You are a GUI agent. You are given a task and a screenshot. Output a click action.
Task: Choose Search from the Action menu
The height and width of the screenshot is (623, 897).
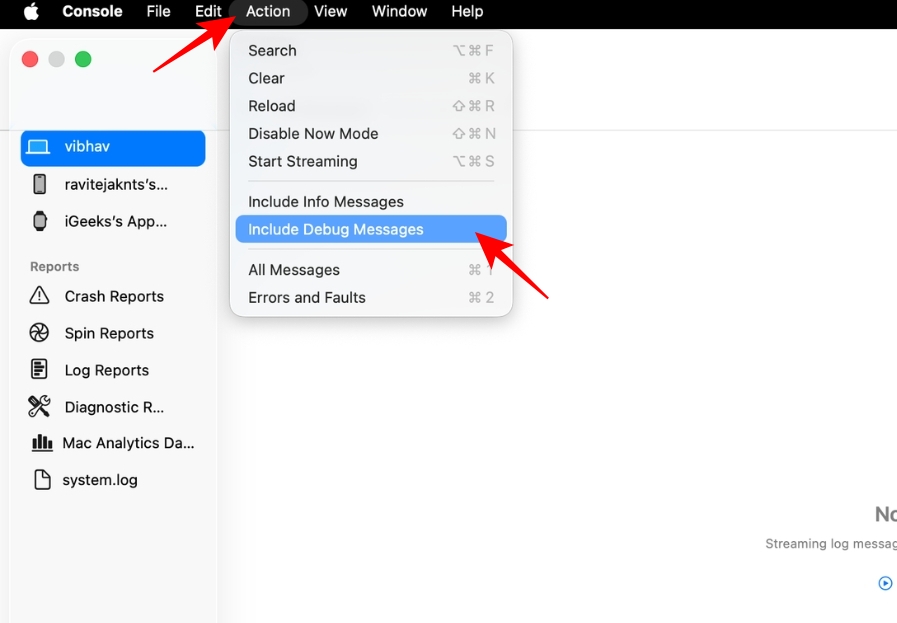pyautogui.click(x=371, y=50)
